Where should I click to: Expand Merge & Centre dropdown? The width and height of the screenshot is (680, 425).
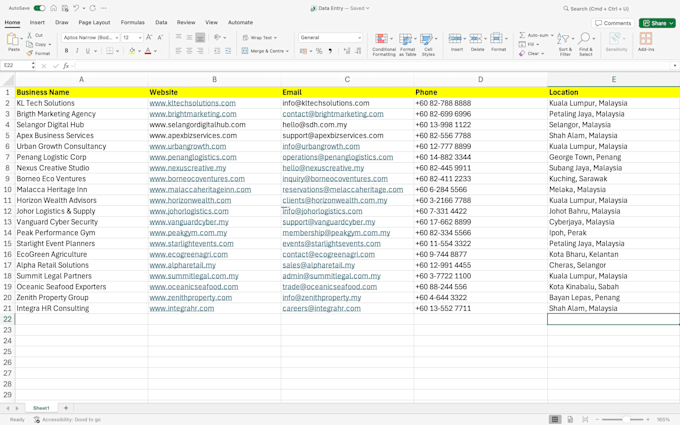(287, 51)
